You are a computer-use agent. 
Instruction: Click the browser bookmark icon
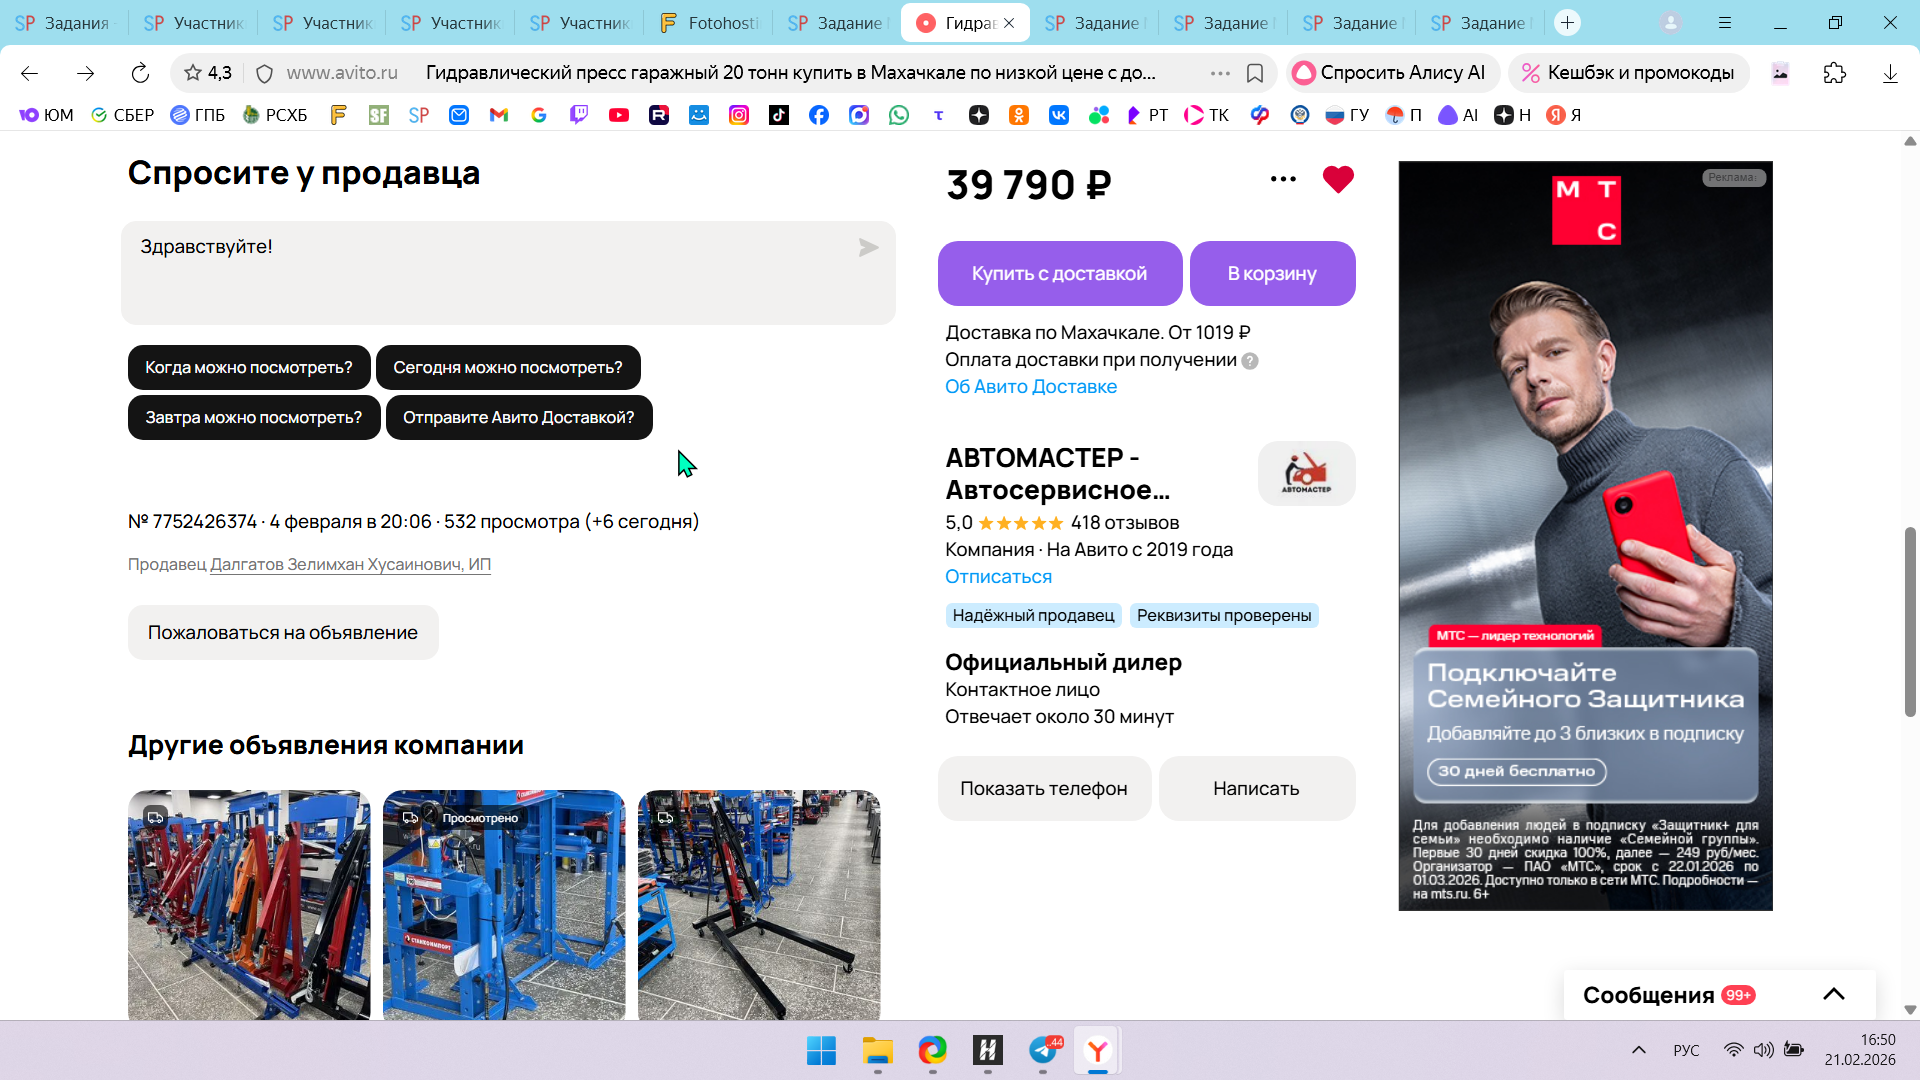[x=1255, y=73]
